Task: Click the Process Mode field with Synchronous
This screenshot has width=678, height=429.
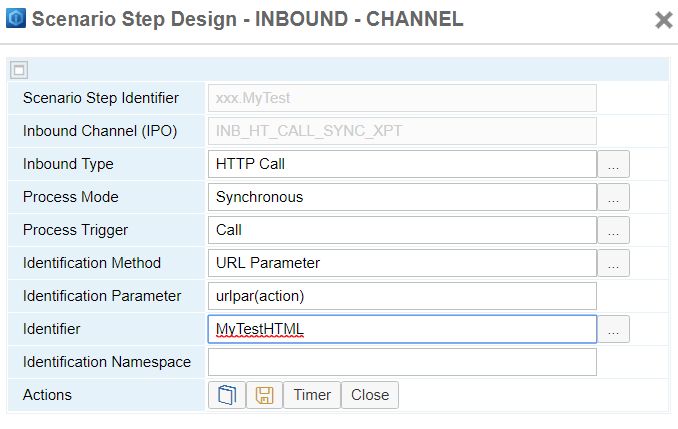Action: click(x=402, y=197)
